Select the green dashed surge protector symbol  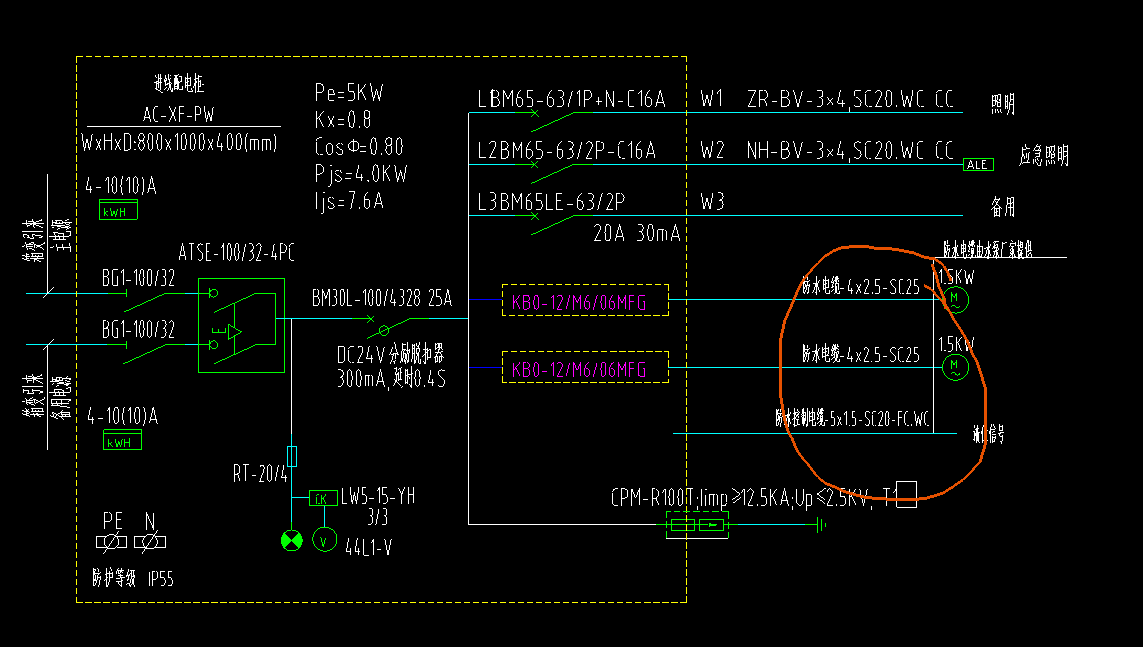point(697,525)
